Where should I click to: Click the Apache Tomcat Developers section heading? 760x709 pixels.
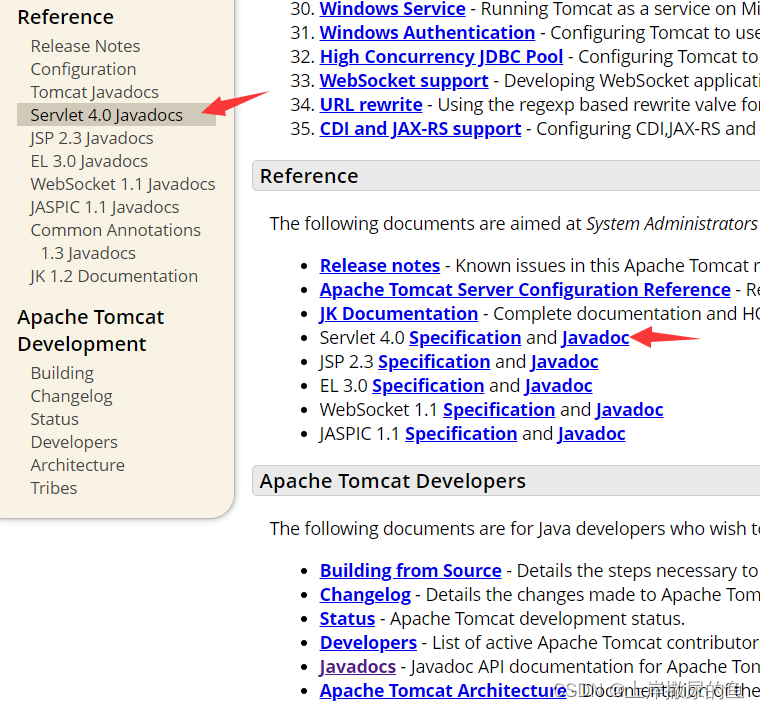pos(393,481)
